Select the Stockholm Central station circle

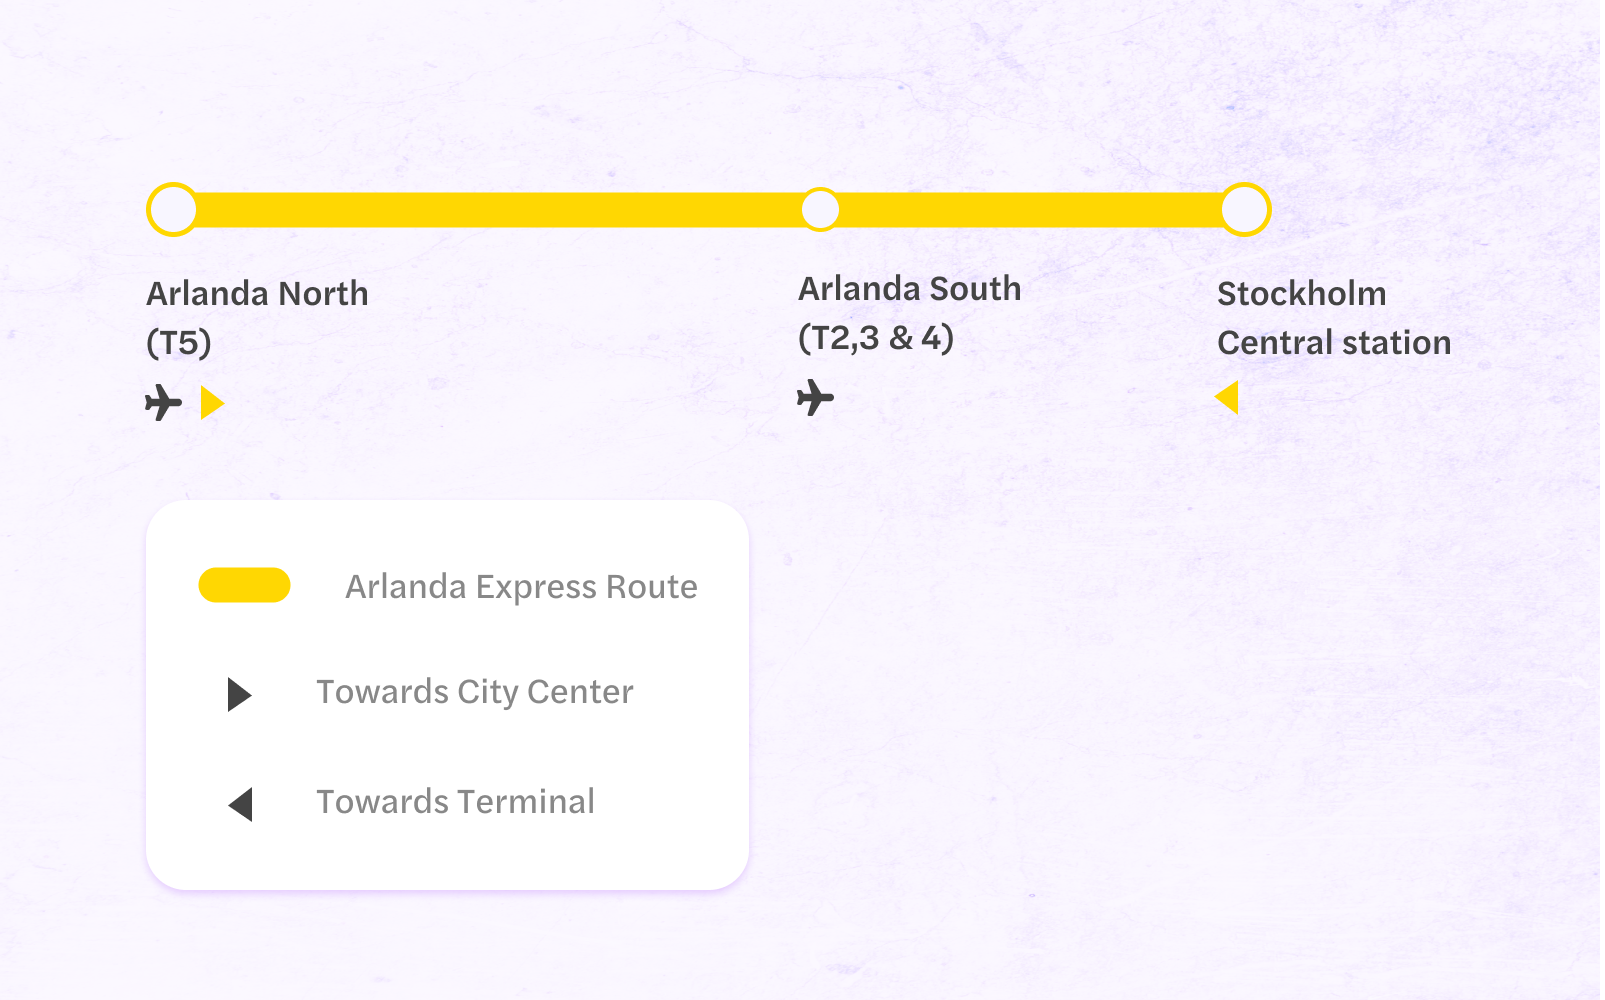1246,210
